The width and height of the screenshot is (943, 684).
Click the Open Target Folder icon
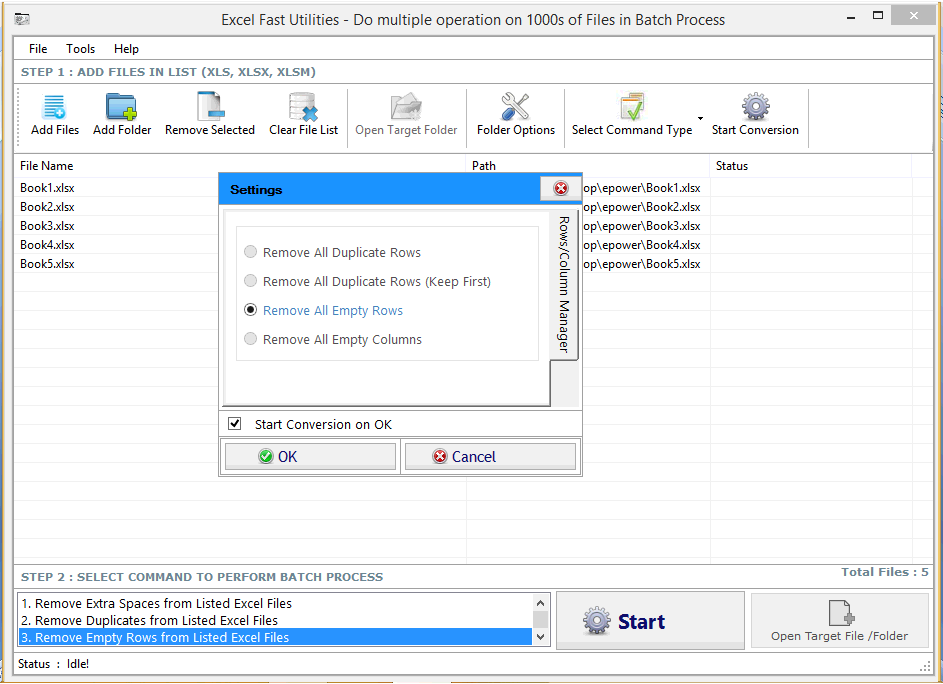[406, 108]
